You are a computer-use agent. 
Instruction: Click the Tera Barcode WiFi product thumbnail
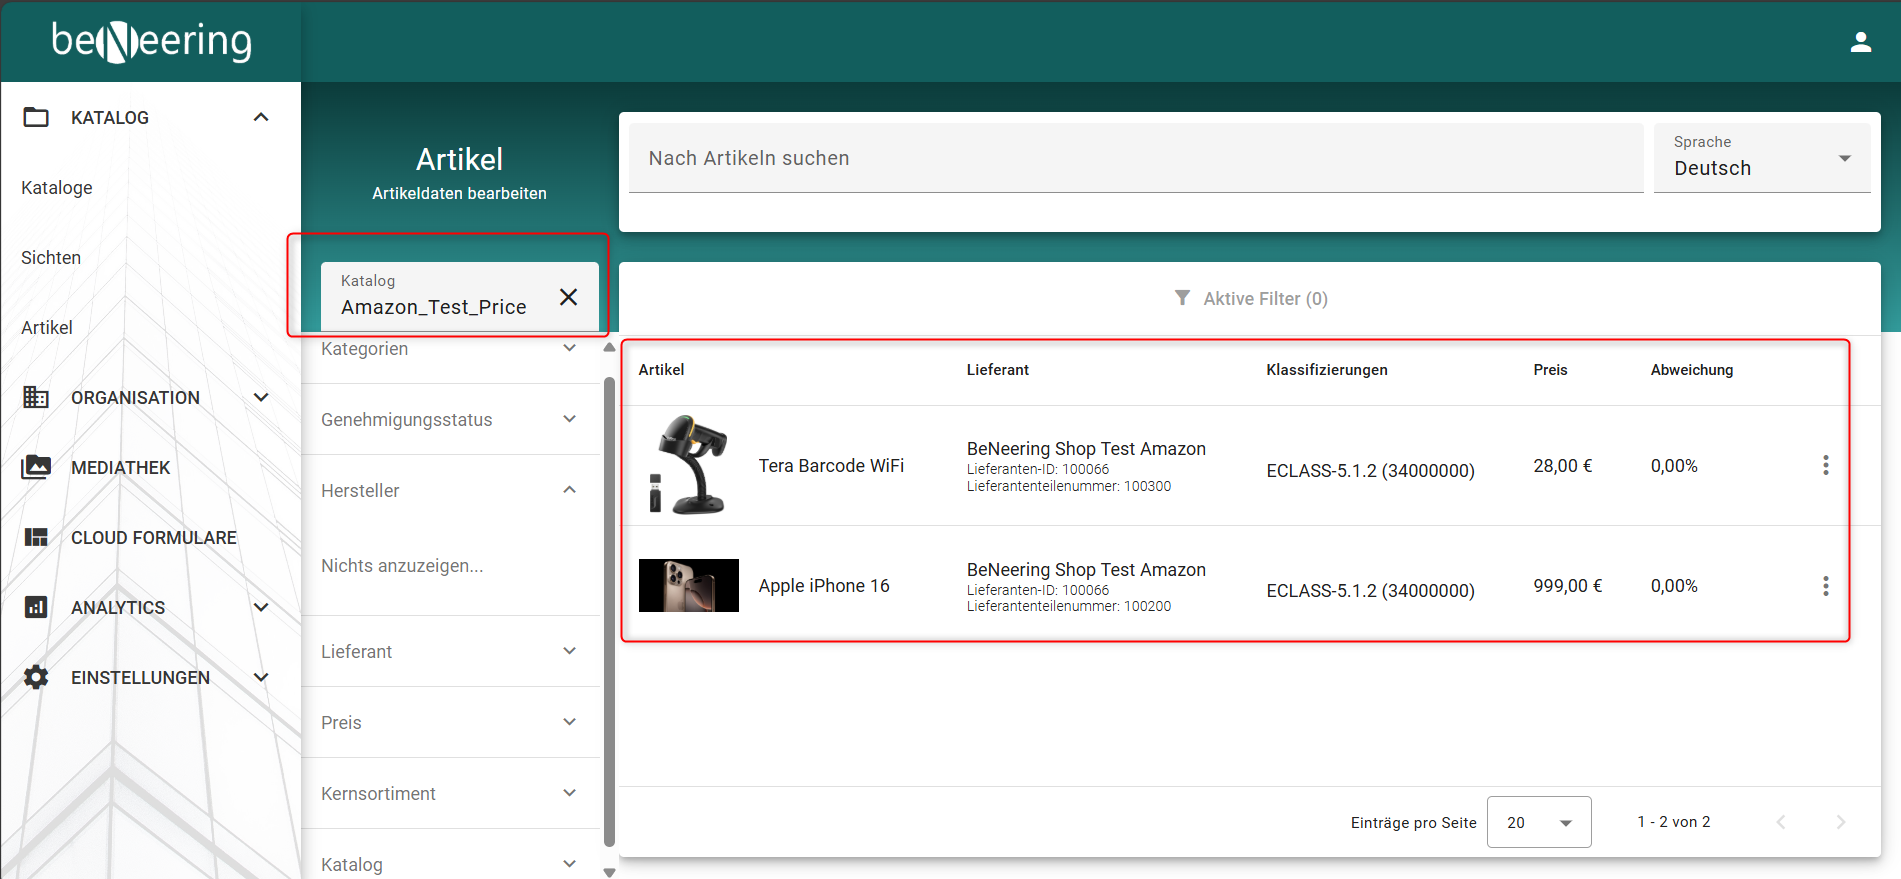[x=688, y=465]
